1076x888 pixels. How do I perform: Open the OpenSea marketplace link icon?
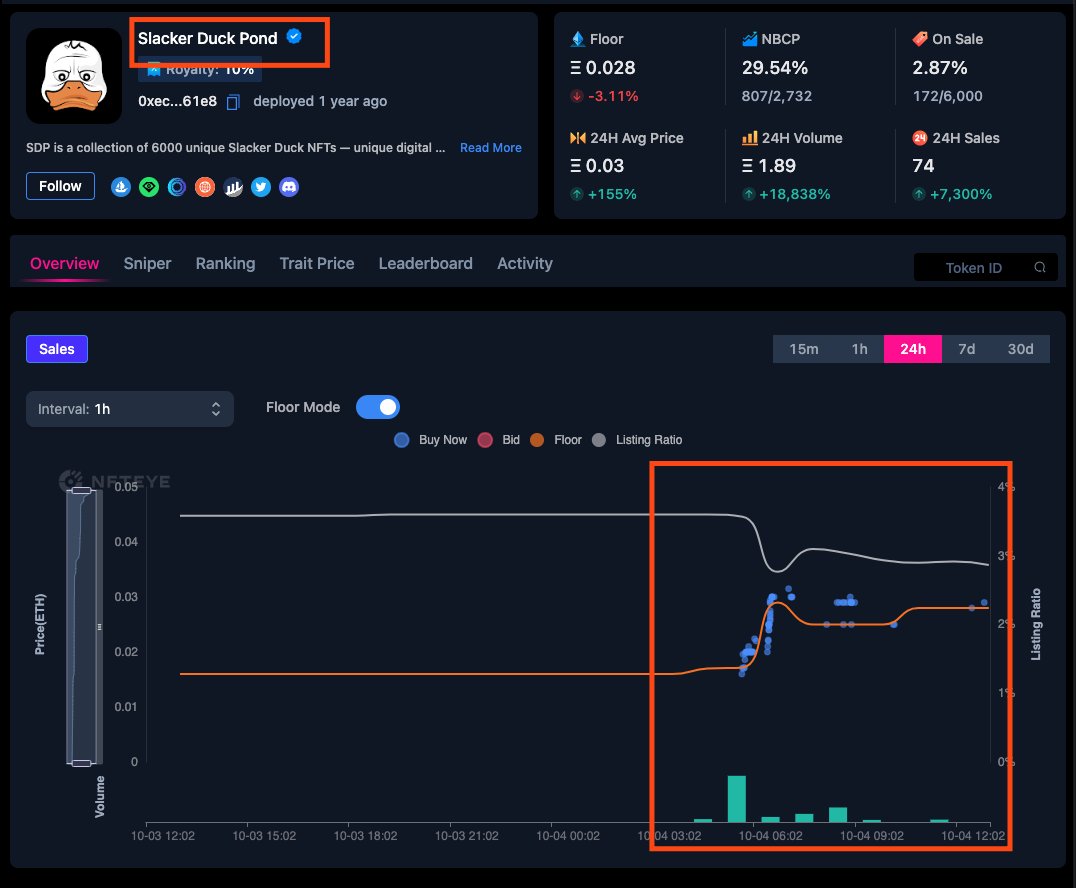click(x=121, y=187)
